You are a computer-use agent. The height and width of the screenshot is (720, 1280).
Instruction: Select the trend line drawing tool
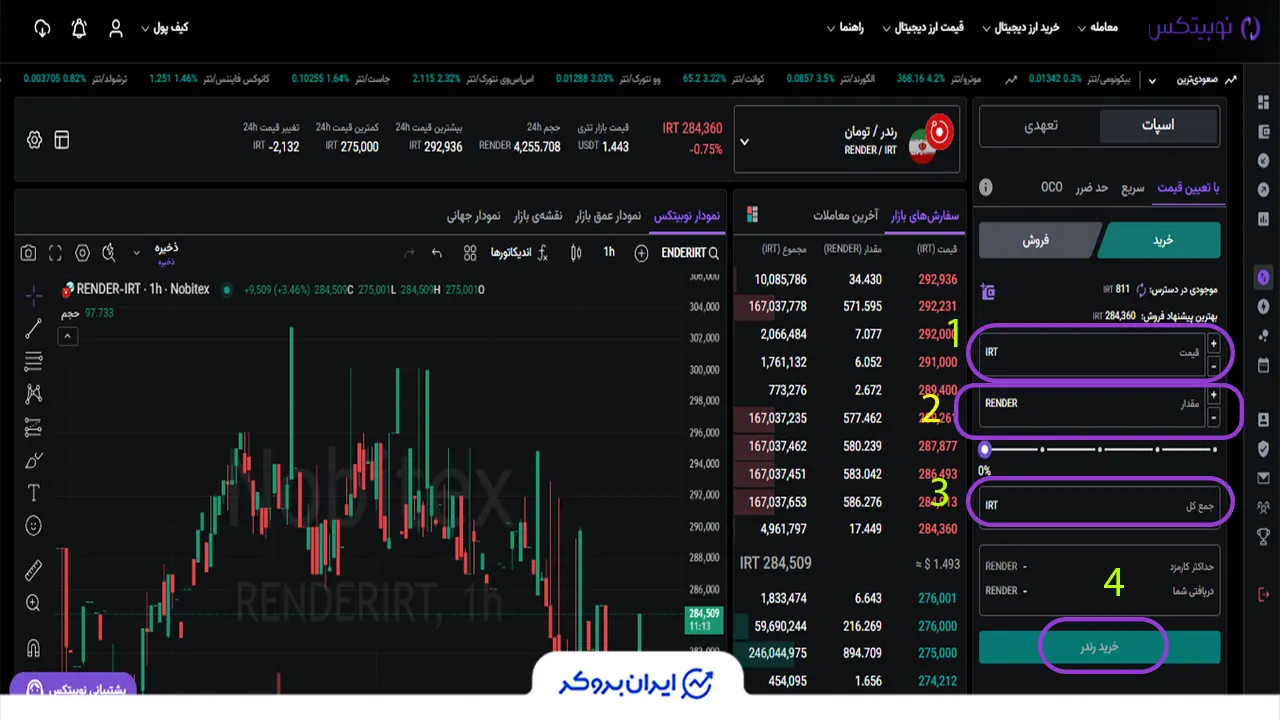[x=34, y=327]
